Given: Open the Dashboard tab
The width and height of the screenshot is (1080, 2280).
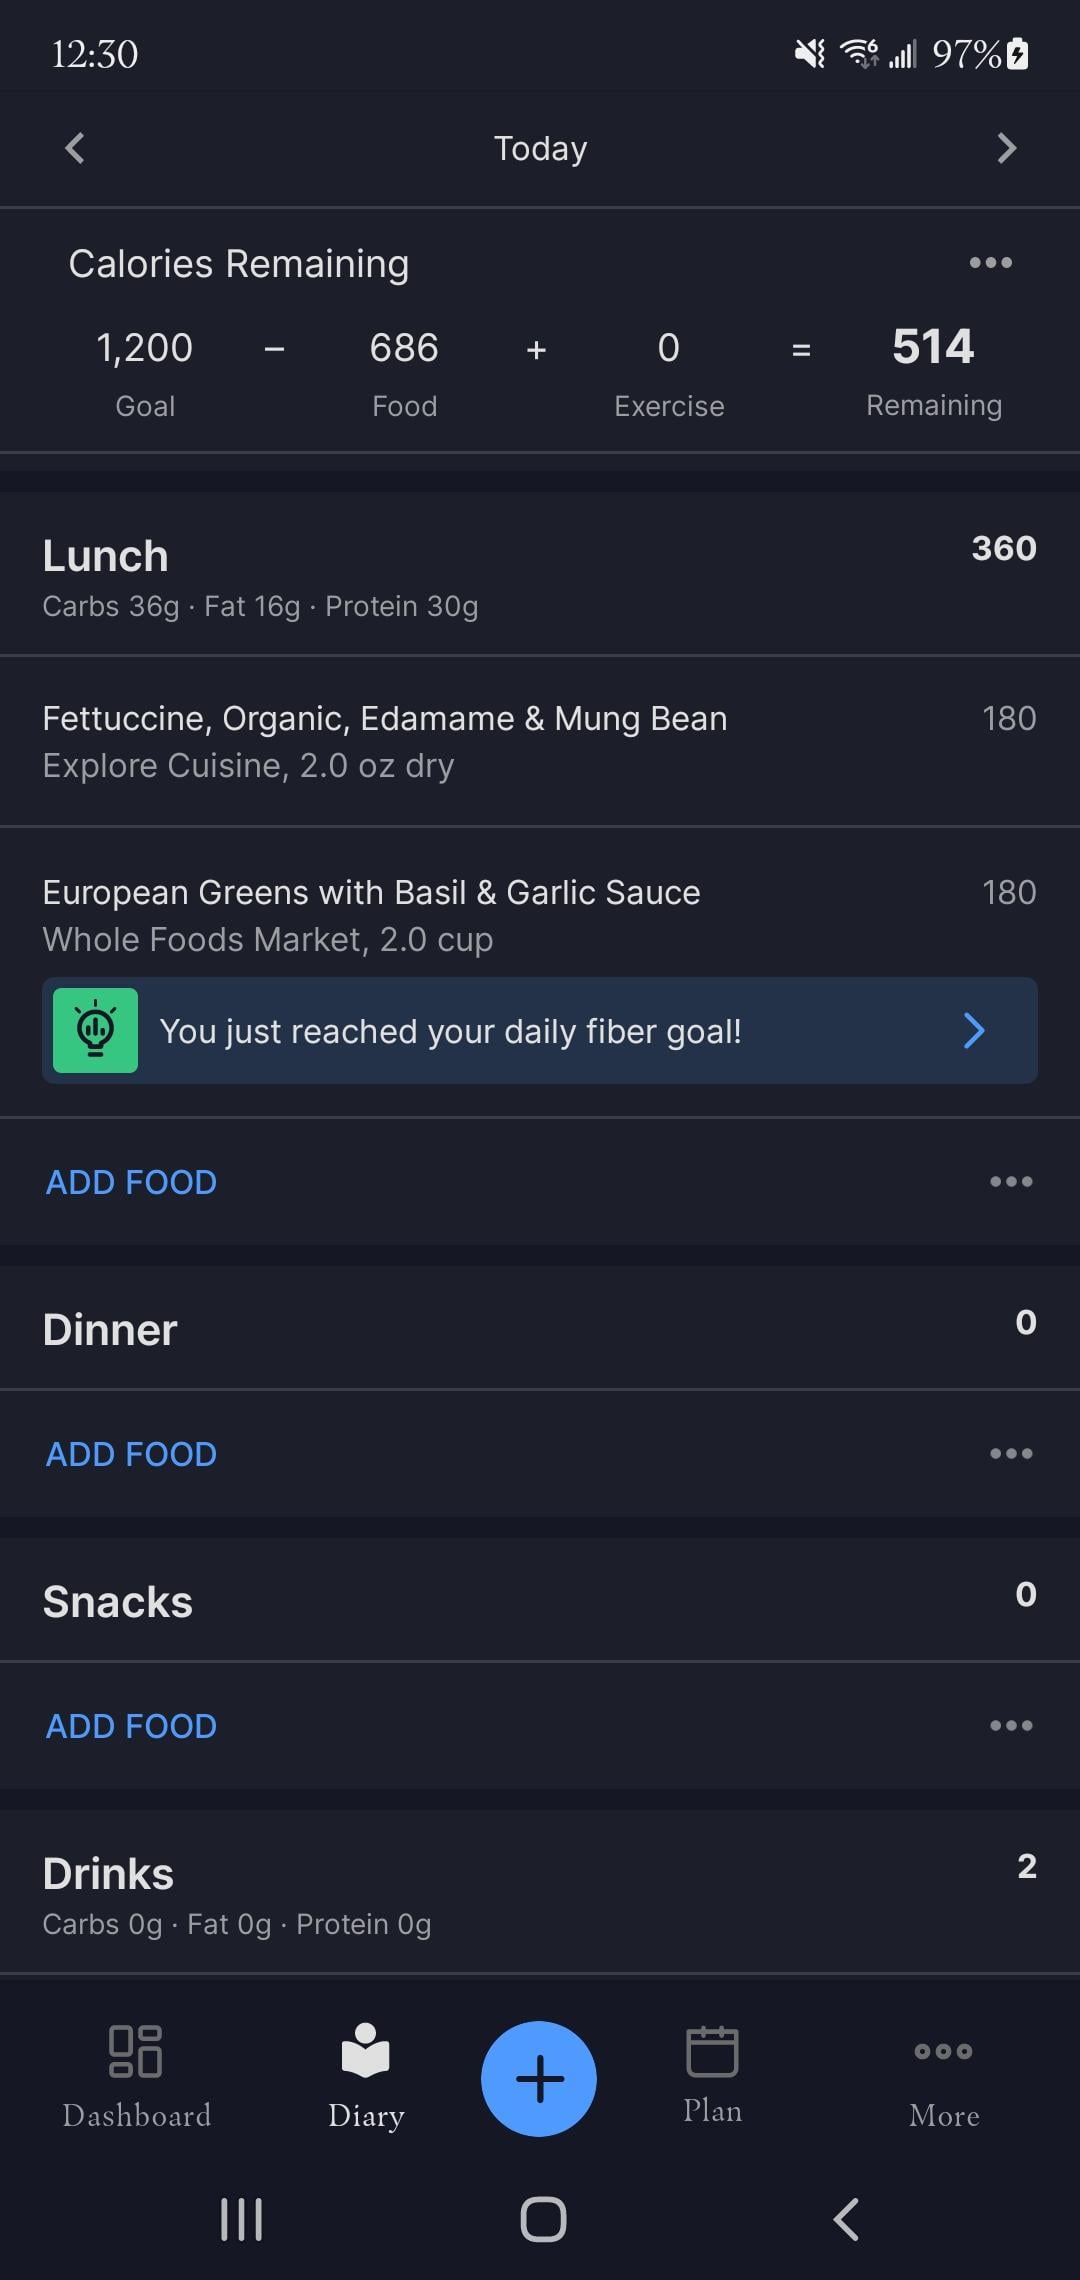Looking at the screenshot, I should pos(137,2076).
